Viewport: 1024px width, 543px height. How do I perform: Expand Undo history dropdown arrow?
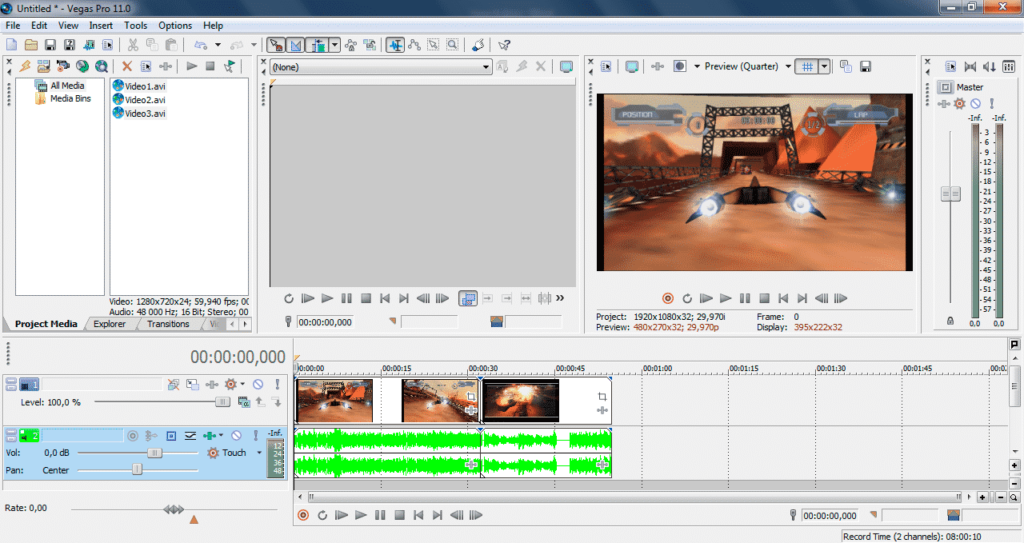[x=217, y=45]
